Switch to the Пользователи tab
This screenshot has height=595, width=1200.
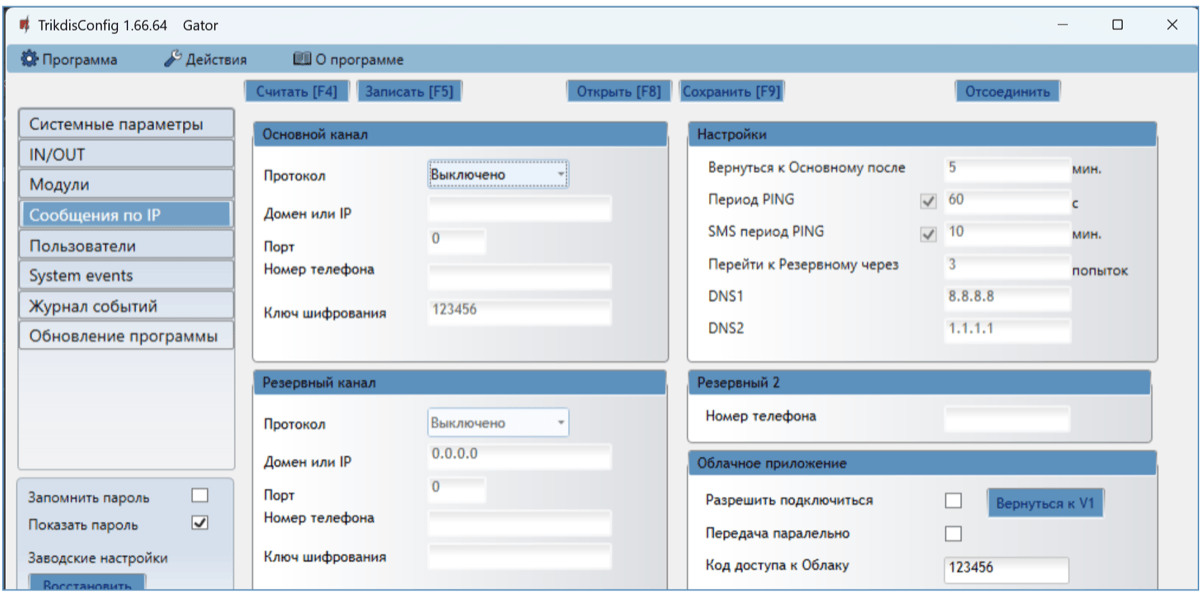(x=125, y=245)
